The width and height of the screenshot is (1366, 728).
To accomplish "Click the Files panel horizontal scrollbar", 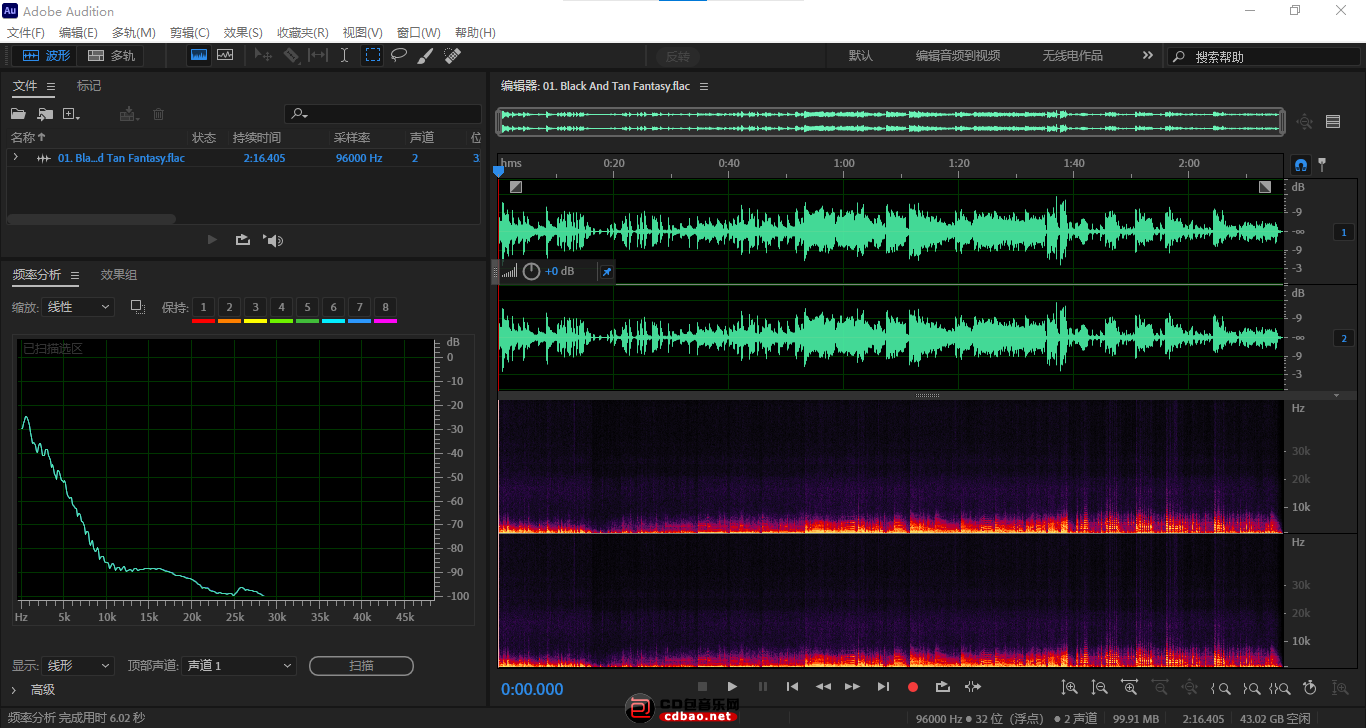I will pos(91,219).
